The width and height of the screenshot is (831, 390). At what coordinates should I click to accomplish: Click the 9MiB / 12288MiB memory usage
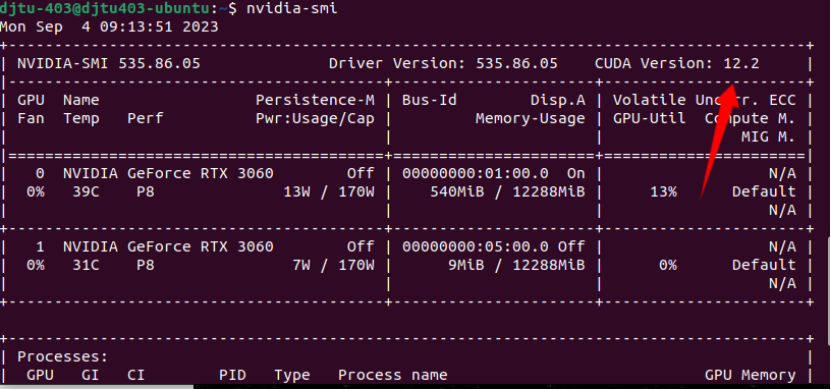tap(517, 265)
